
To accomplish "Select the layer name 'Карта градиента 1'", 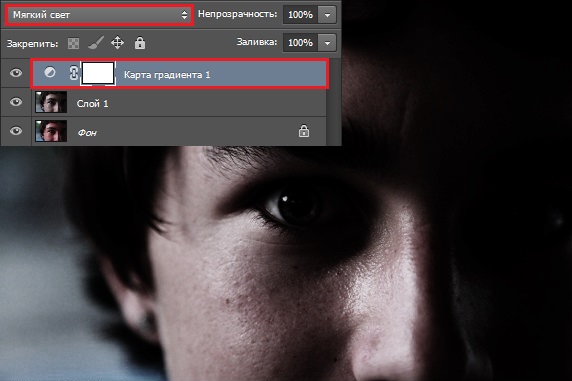I will (167, 75).
